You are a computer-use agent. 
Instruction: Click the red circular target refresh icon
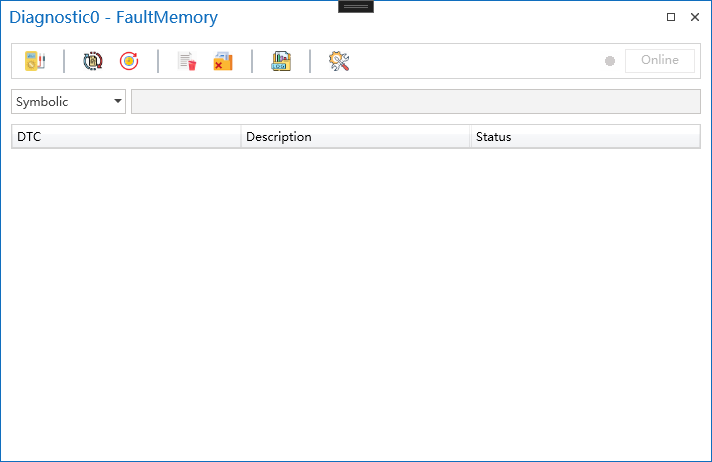(x=129, y=61)
